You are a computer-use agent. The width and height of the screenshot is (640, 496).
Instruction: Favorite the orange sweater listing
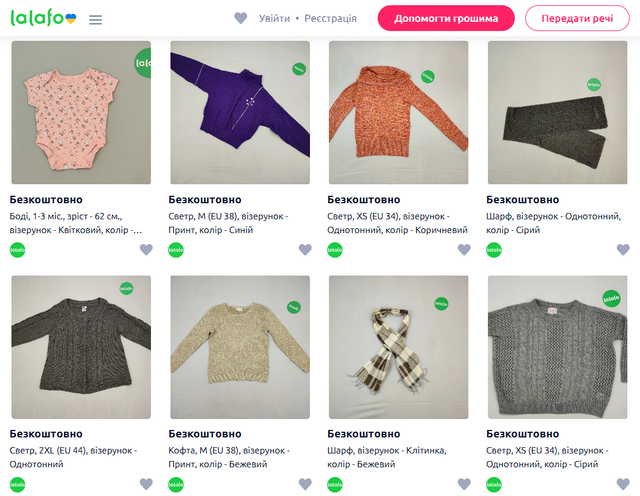(464, 250)
